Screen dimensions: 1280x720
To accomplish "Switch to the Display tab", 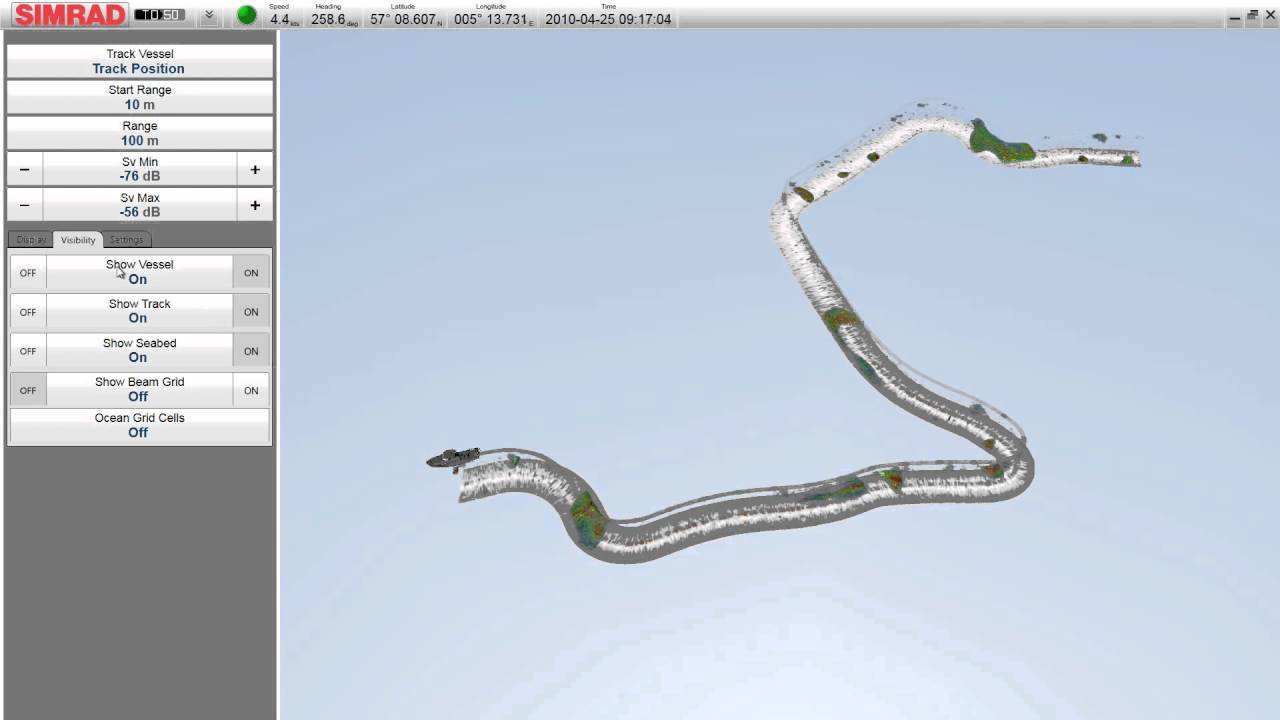I will pos(31,240).
